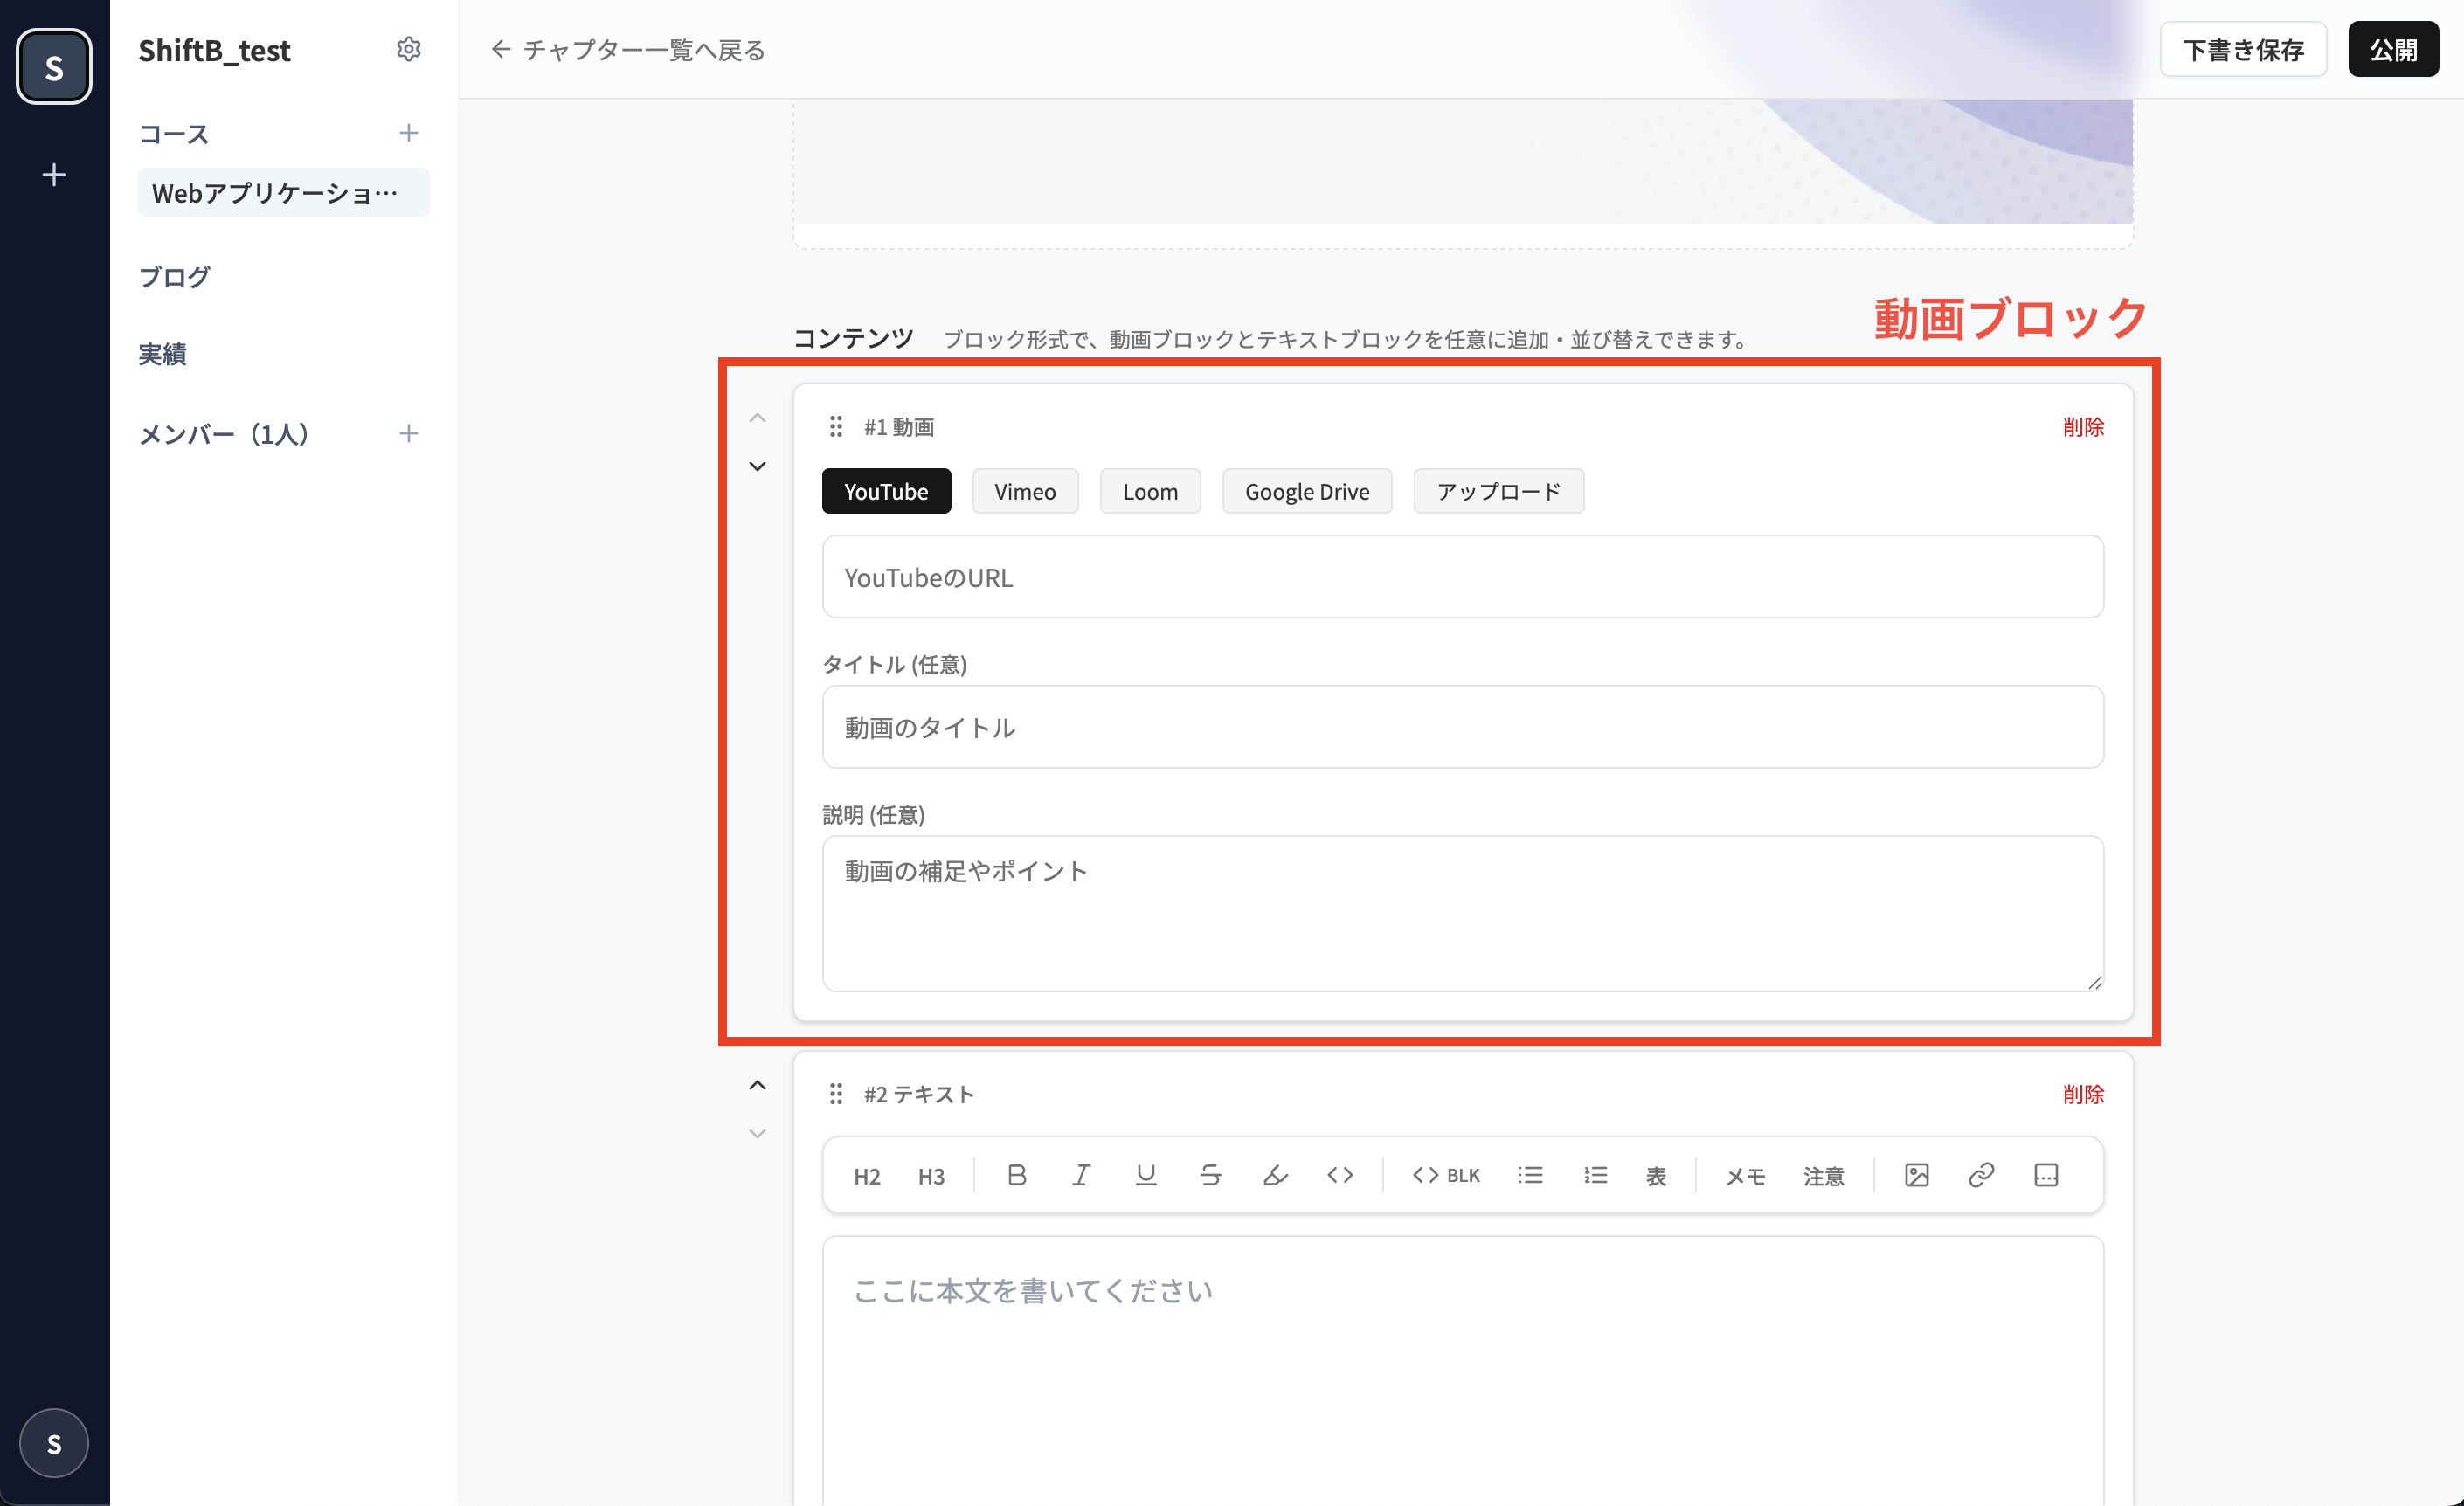2464x1506 pixels.
Task: Click the YouTubeのURL input field
Action: pos(1462,577)
